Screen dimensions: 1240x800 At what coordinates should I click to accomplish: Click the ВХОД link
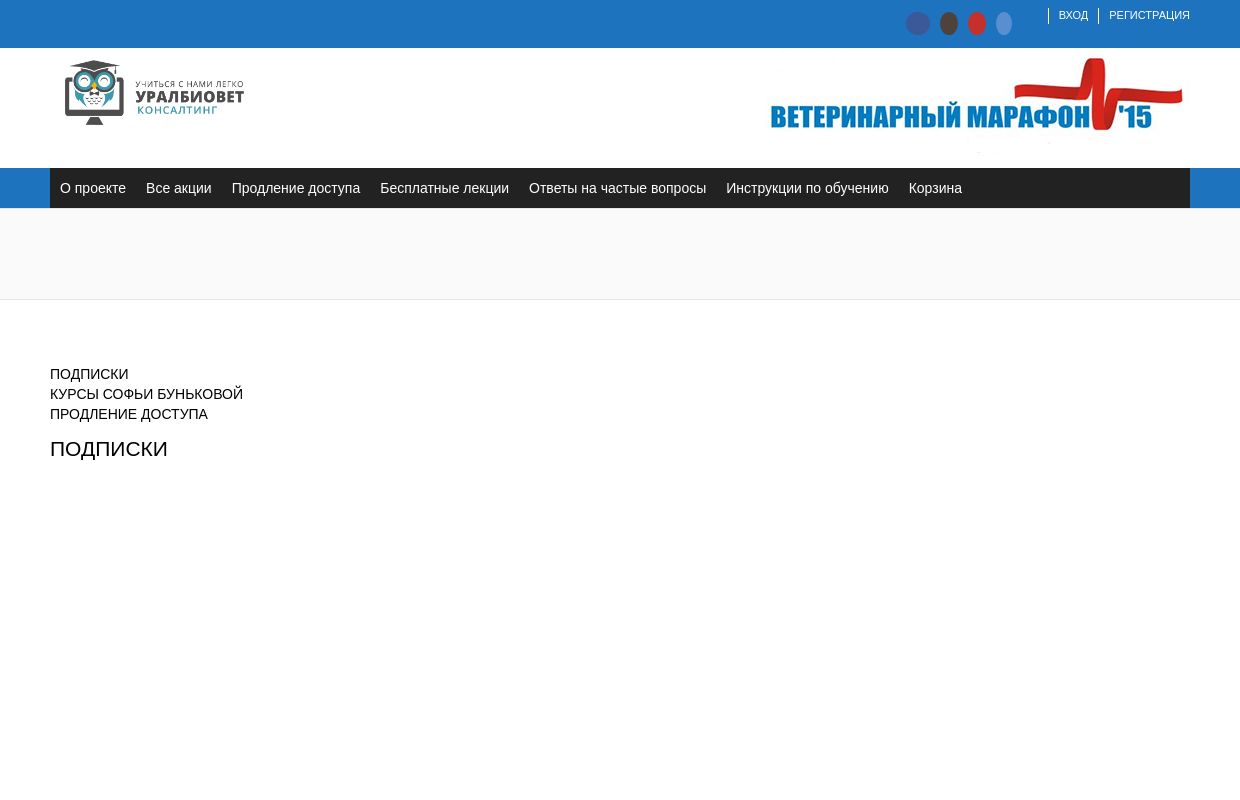pyautogui.click(x=1073, y=15)
